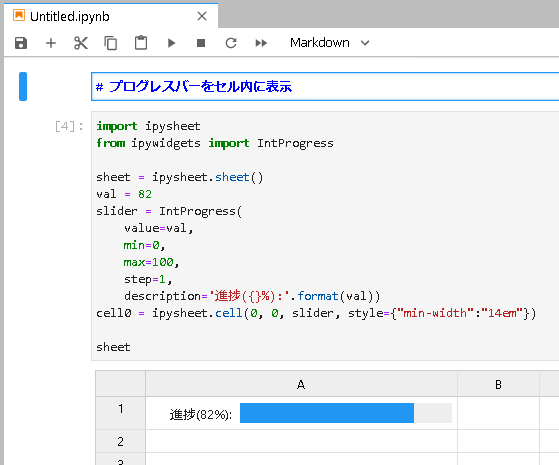Run the selected cell

pos(171,43)
